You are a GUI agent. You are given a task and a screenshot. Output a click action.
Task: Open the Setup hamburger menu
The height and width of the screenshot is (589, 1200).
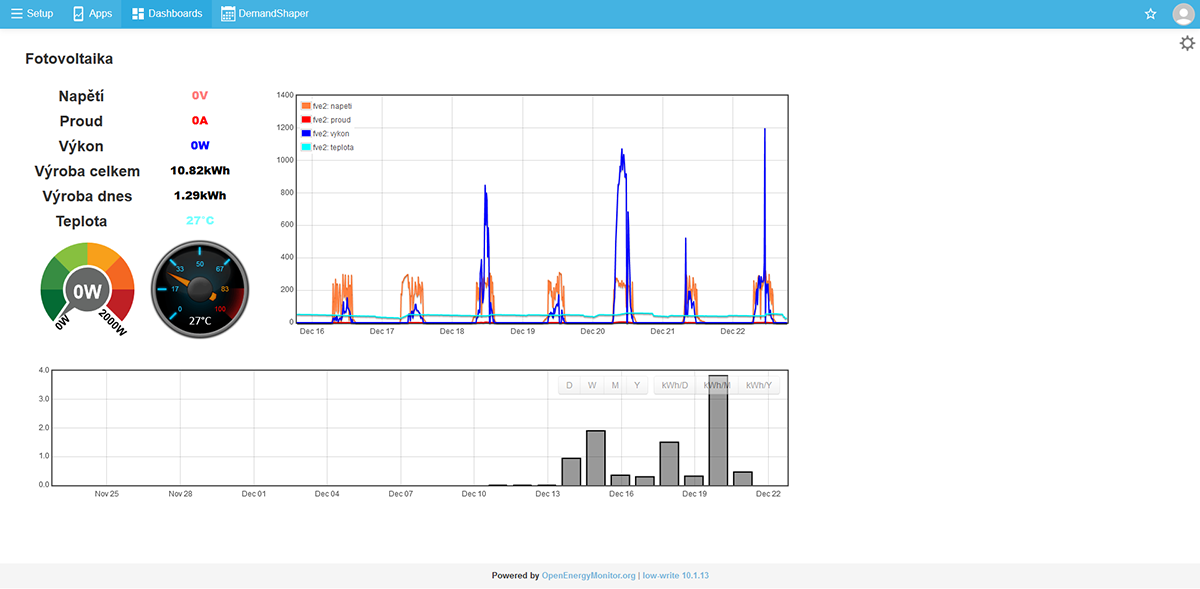(31, 14)
